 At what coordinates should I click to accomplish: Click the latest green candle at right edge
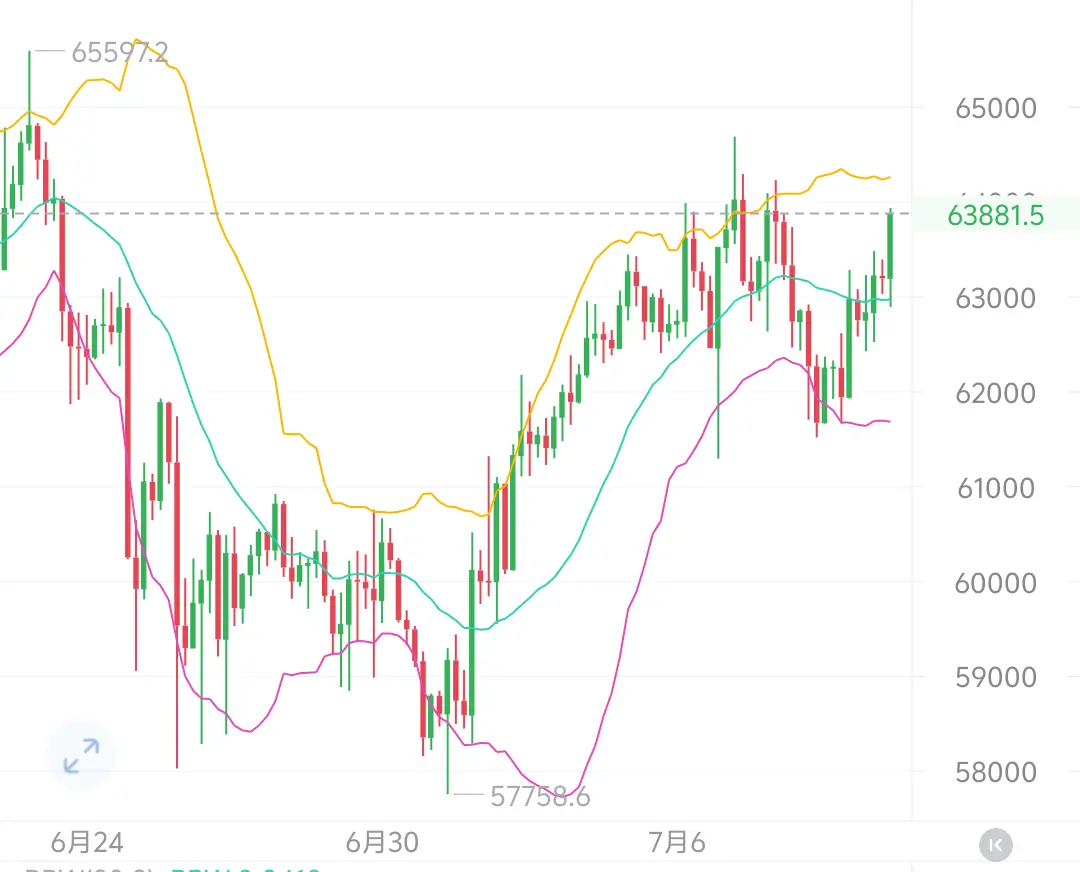pyautogui.click(x=891, y=246)
